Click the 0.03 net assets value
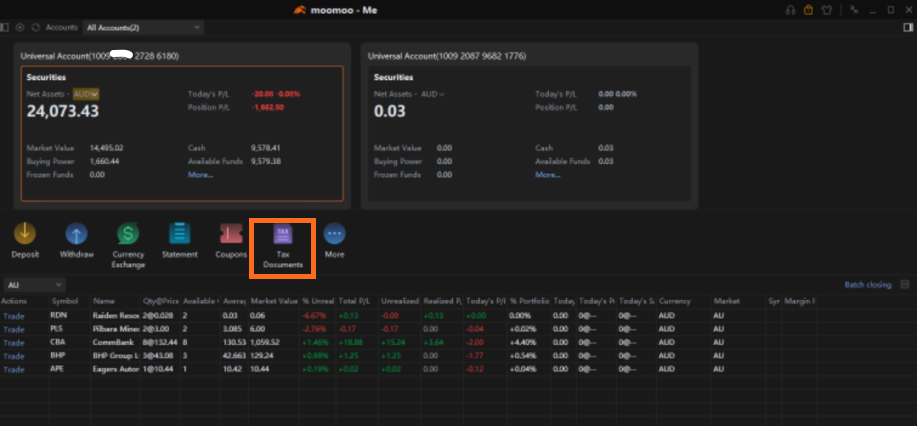 (x=389, y=111)
